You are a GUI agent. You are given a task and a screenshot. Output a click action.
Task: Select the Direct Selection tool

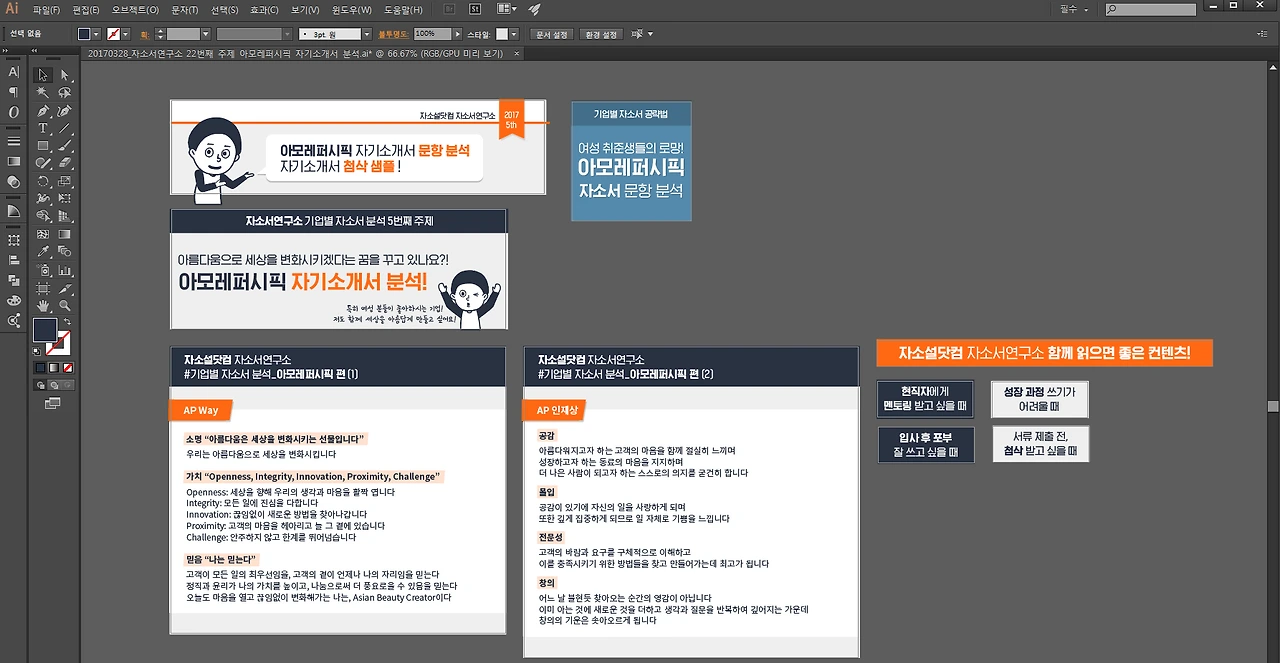tap(65, 75)
